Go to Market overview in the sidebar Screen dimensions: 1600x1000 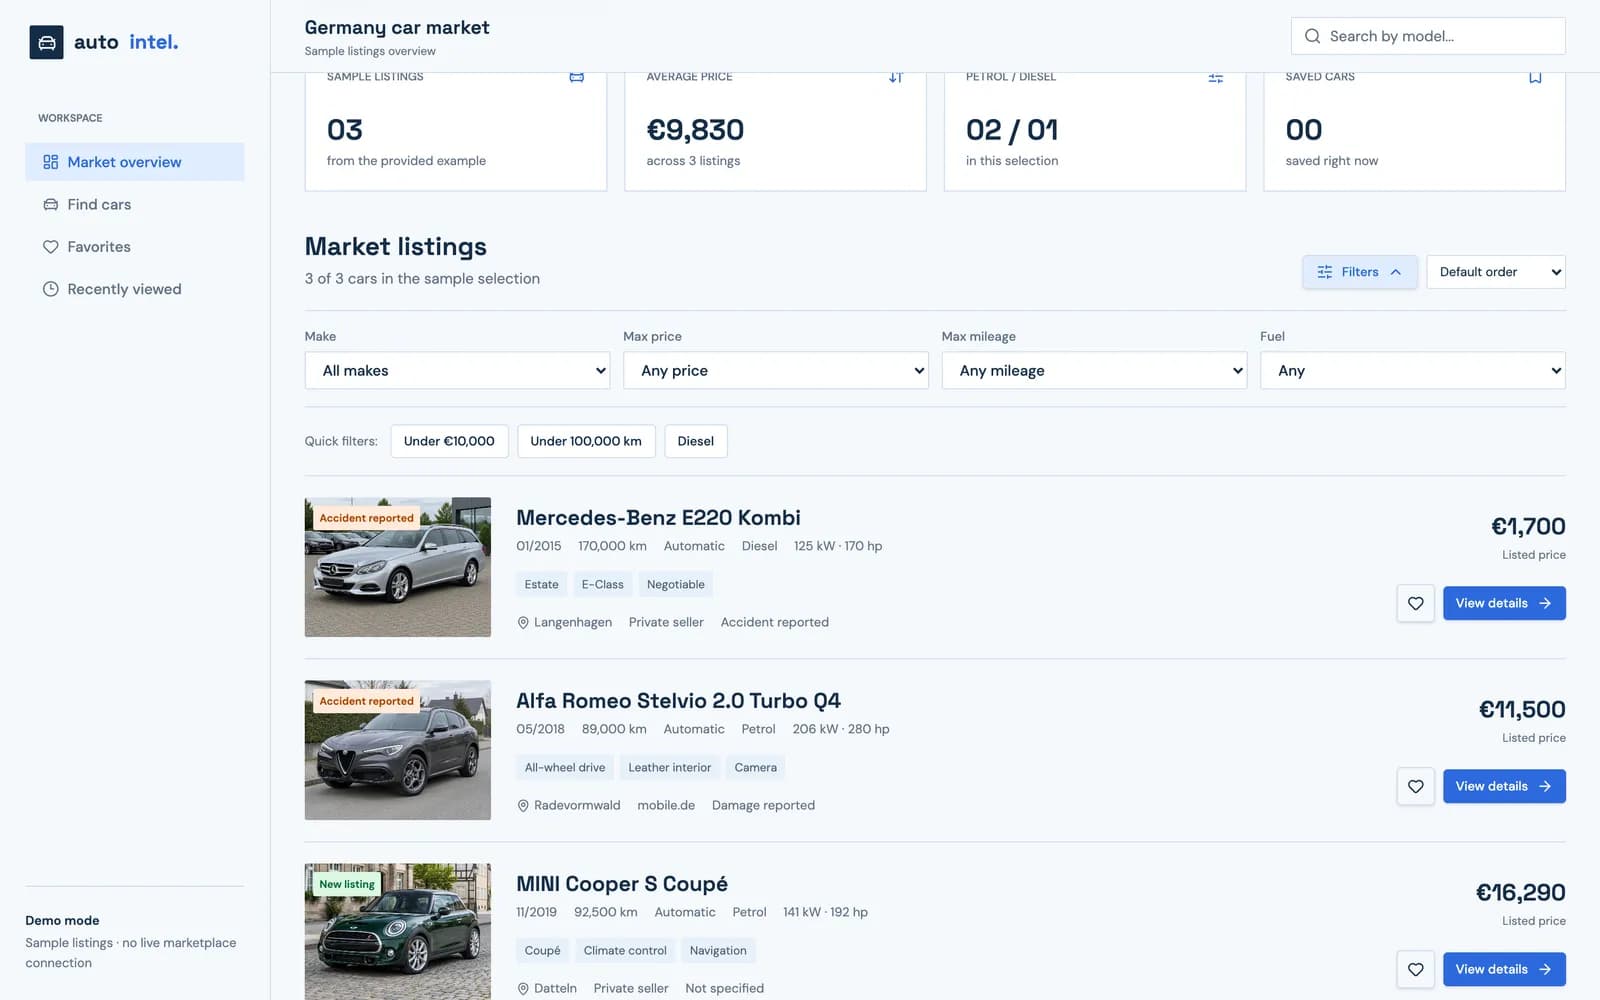click(x=135, y=162)
